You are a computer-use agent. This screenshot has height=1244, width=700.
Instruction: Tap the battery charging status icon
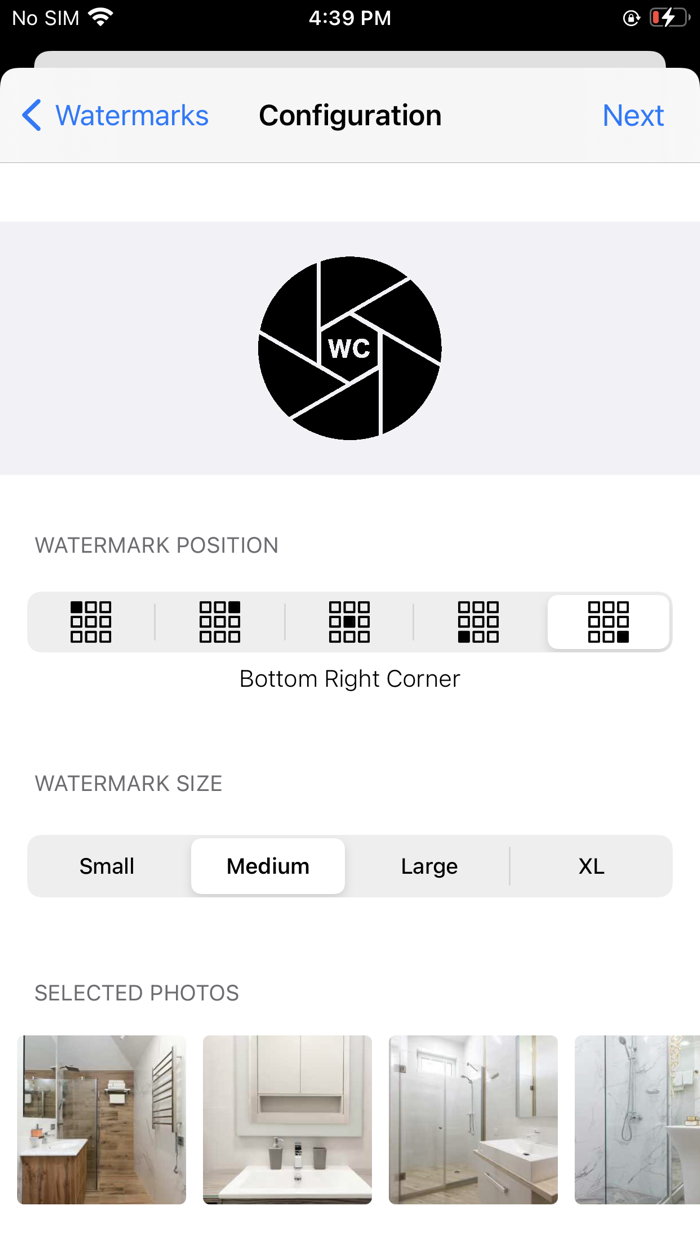point(669,17)
